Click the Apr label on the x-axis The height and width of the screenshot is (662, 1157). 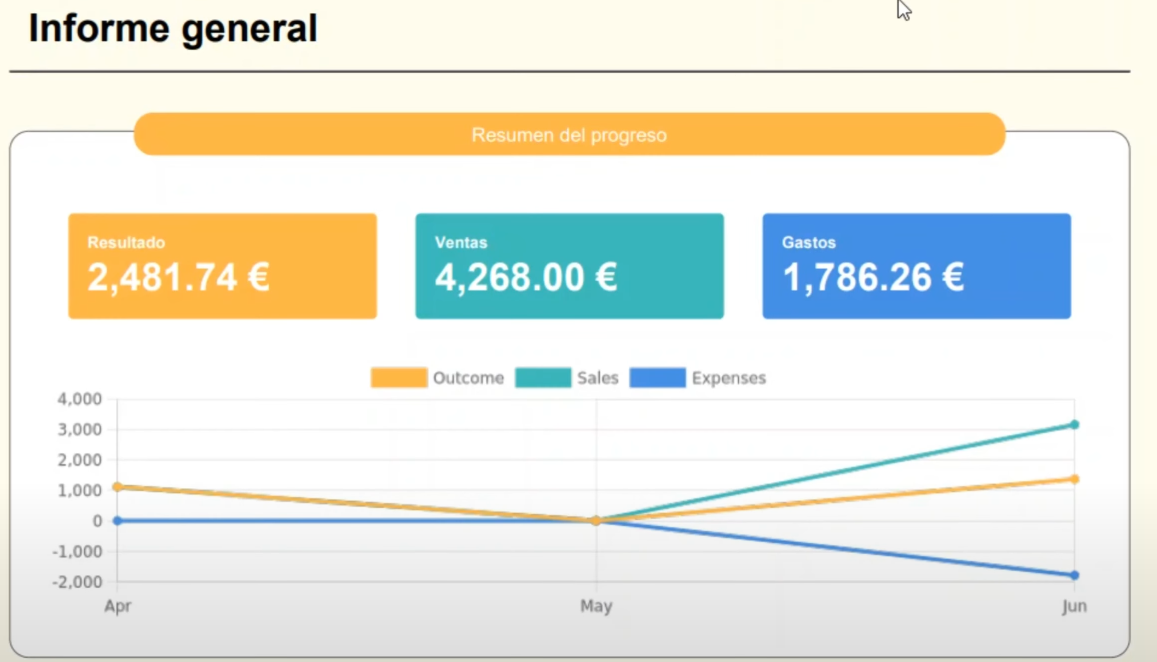(117, 606)
